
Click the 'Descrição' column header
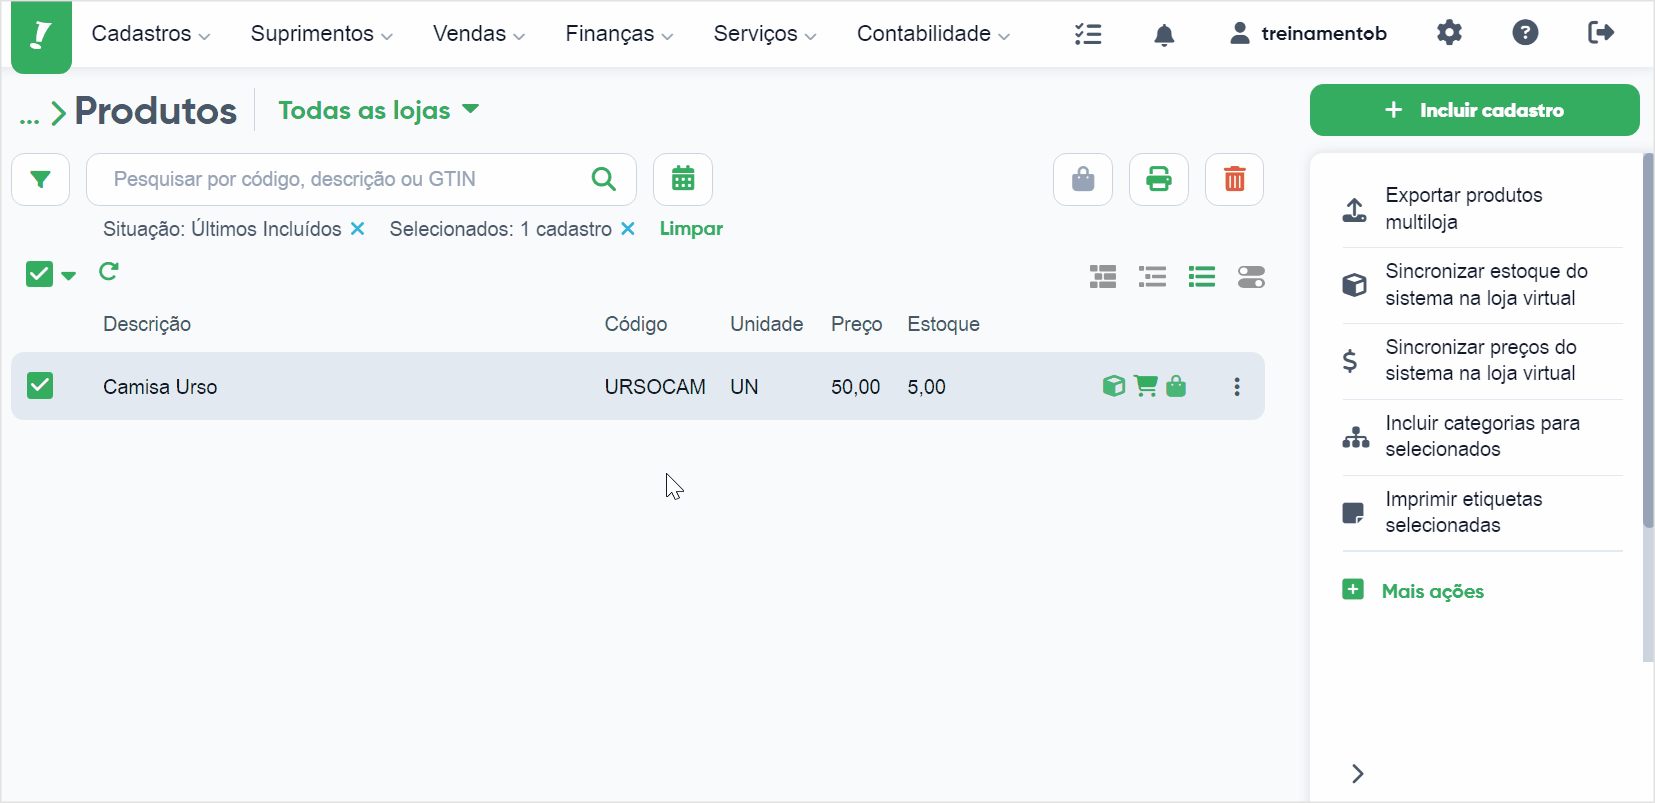point(147,324)
